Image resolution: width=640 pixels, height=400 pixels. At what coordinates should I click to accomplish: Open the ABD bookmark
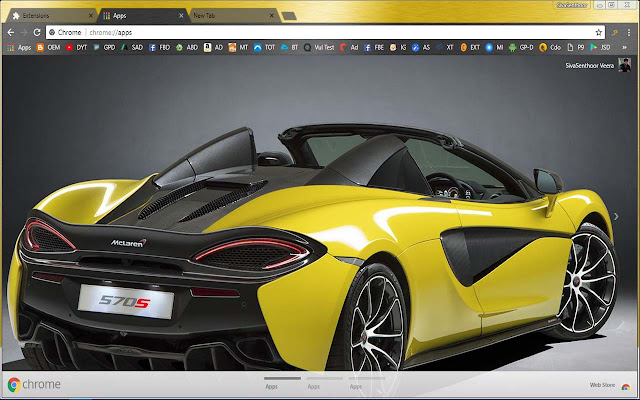[187, 47]
